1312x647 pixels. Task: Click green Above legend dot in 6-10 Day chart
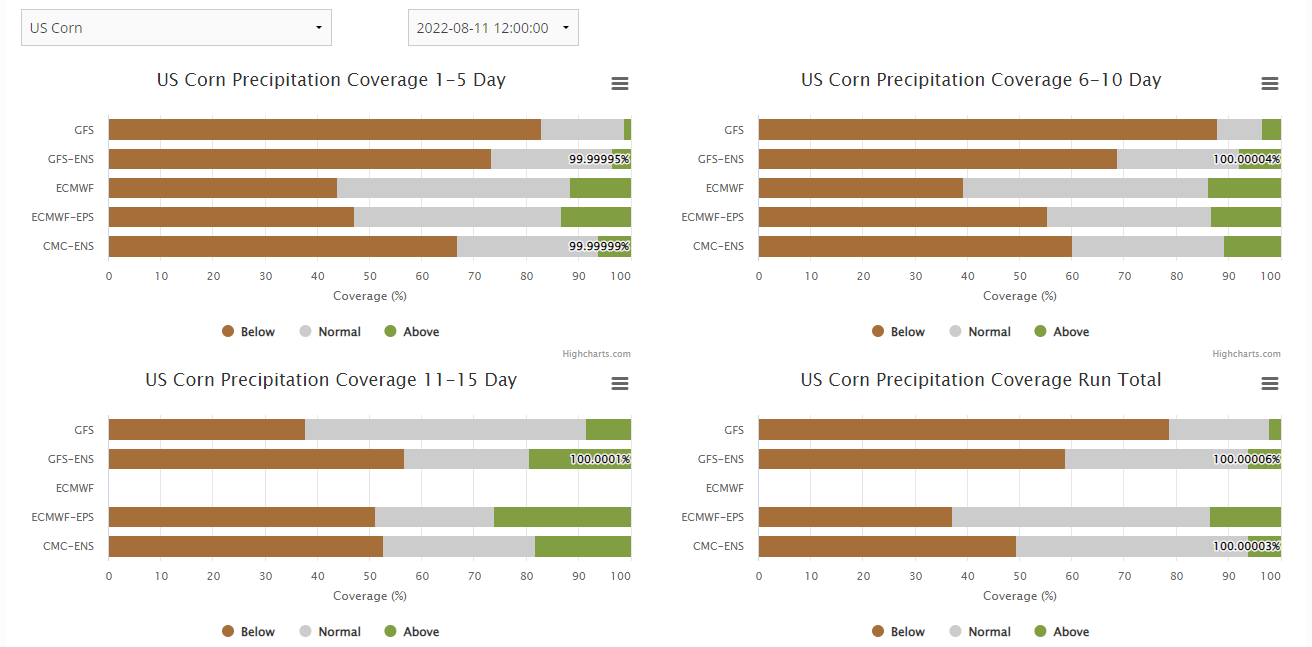pos(1041,332)
